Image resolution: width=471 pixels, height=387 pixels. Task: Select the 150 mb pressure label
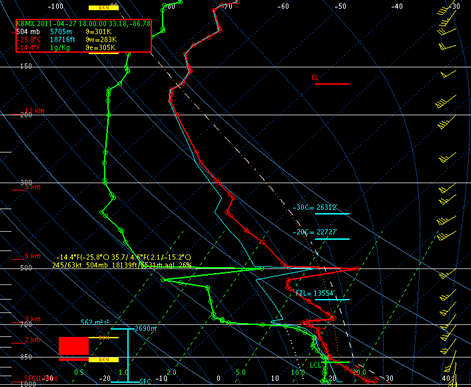[x=26, y=66]
